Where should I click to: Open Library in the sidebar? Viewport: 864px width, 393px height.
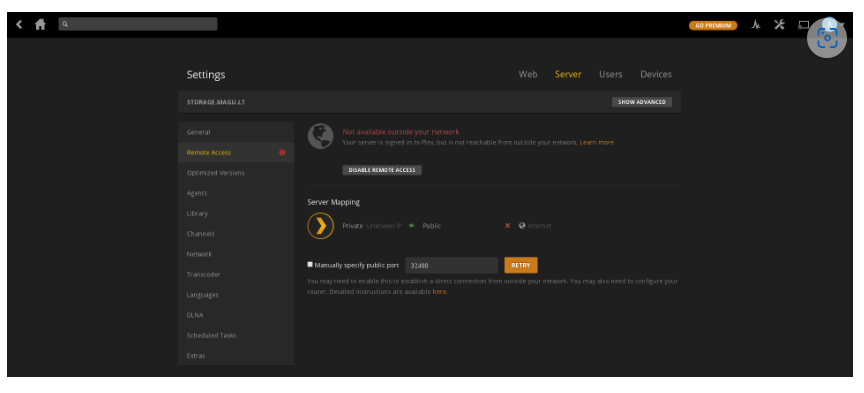click(x=236, y=214)
